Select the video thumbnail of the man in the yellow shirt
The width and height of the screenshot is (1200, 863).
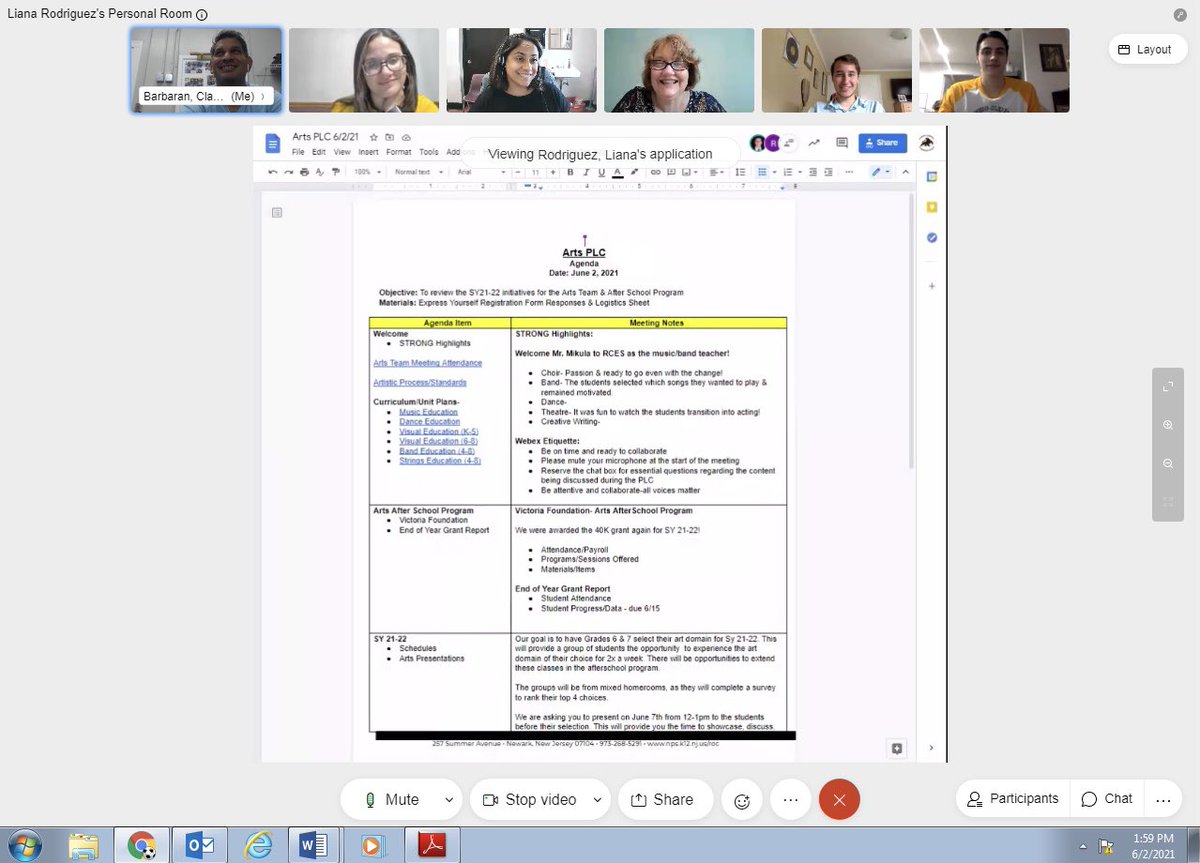(994, 69)
